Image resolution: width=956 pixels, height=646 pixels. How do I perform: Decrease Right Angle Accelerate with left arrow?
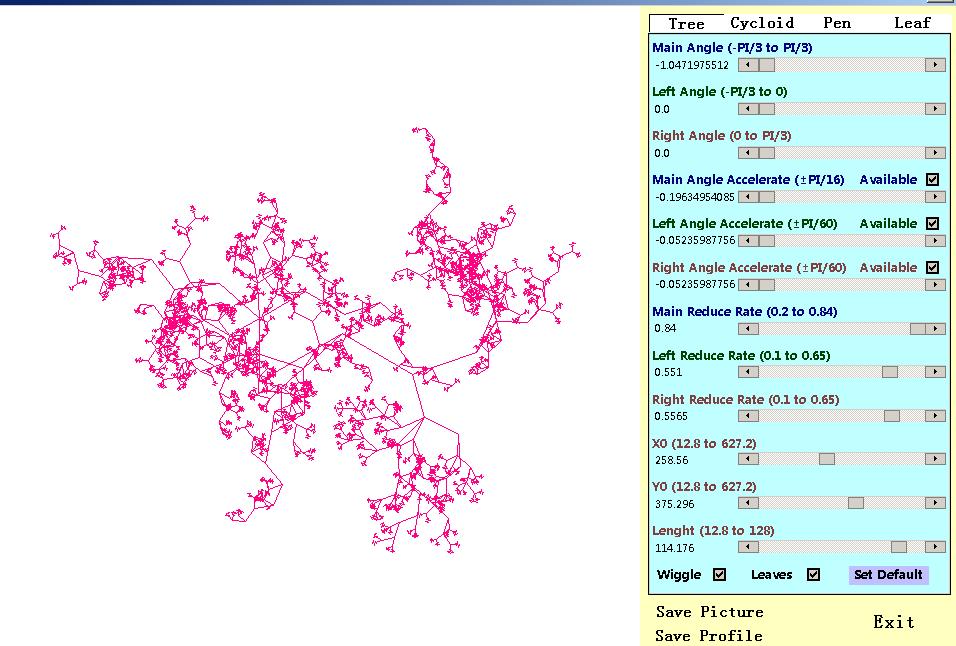tap(748, 285)
